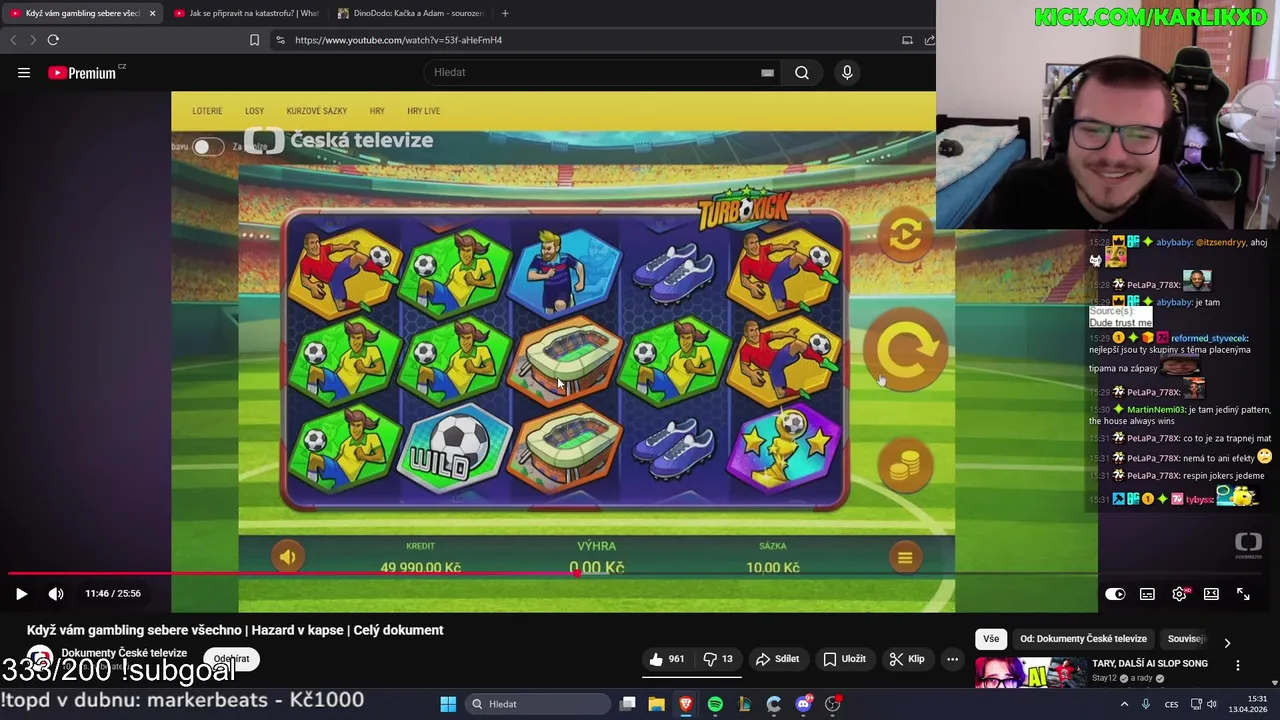Toggle the switch beside Česká televize logo

coord(208,147)
